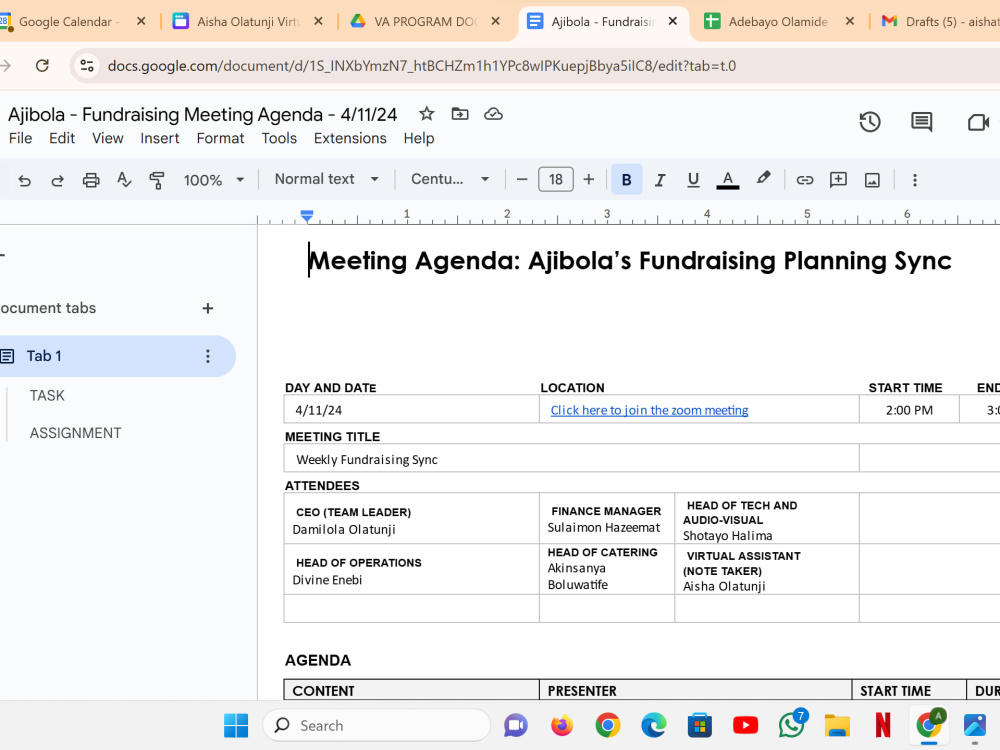
Task: Open Netflix from the taskbar
Action: click(x=883, y=725)
